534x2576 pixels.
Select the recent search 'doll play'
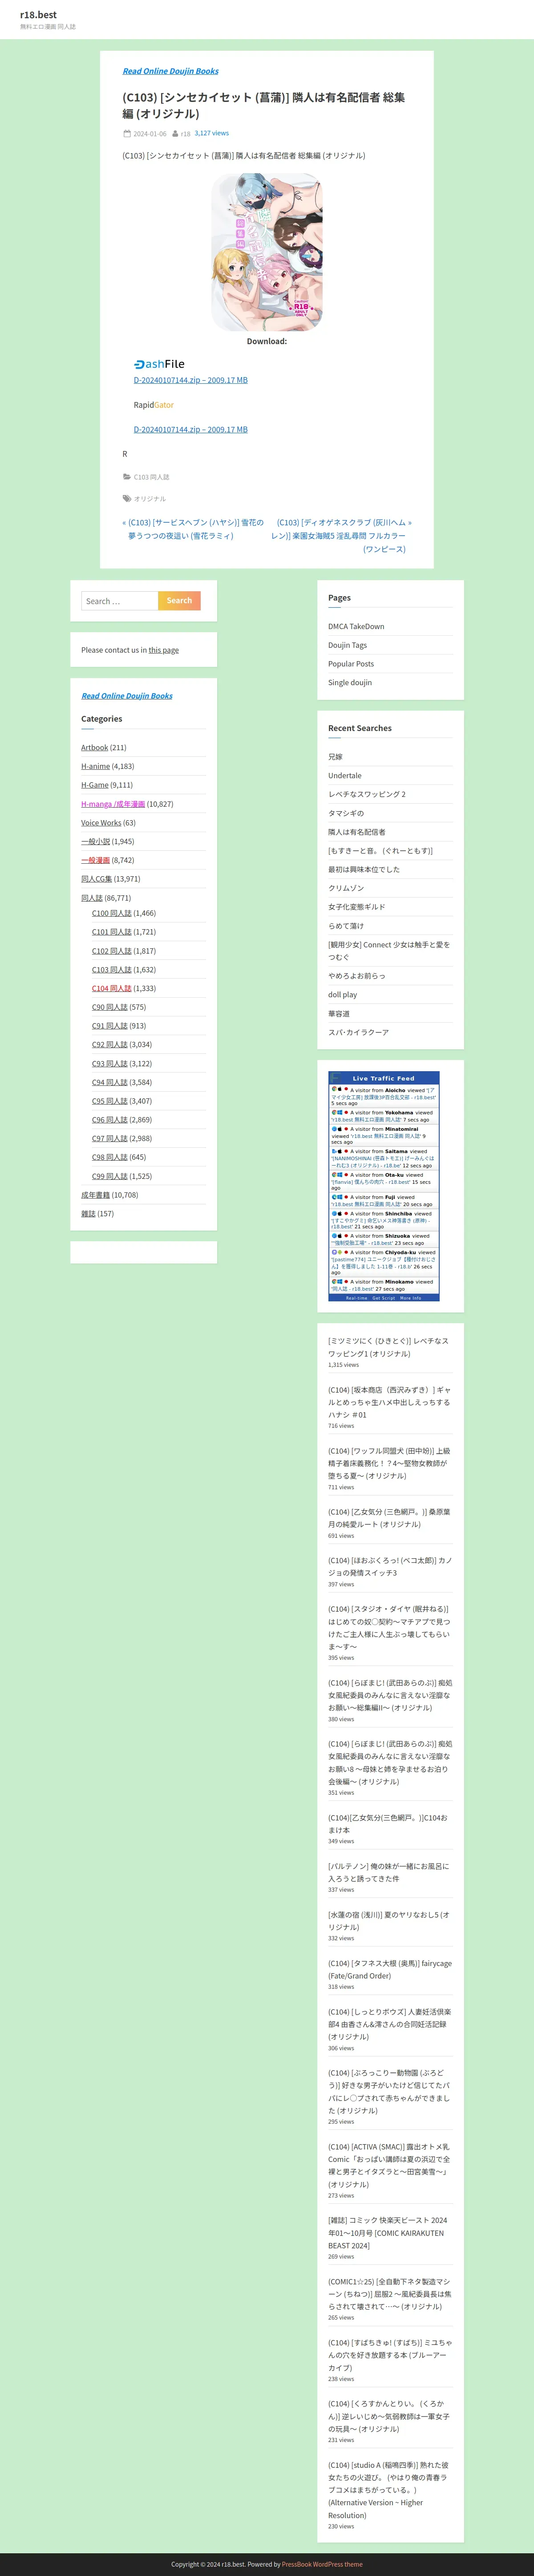[x=343, y=995]
